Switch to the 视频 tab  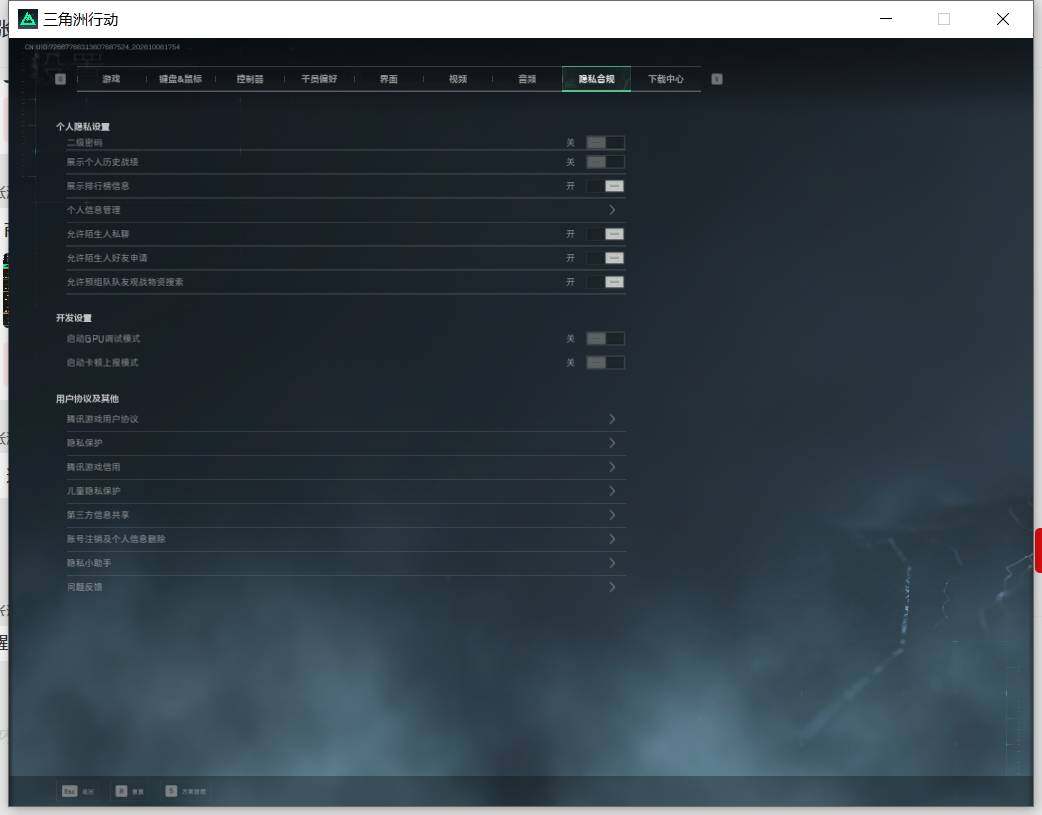(x=458, y=79)
